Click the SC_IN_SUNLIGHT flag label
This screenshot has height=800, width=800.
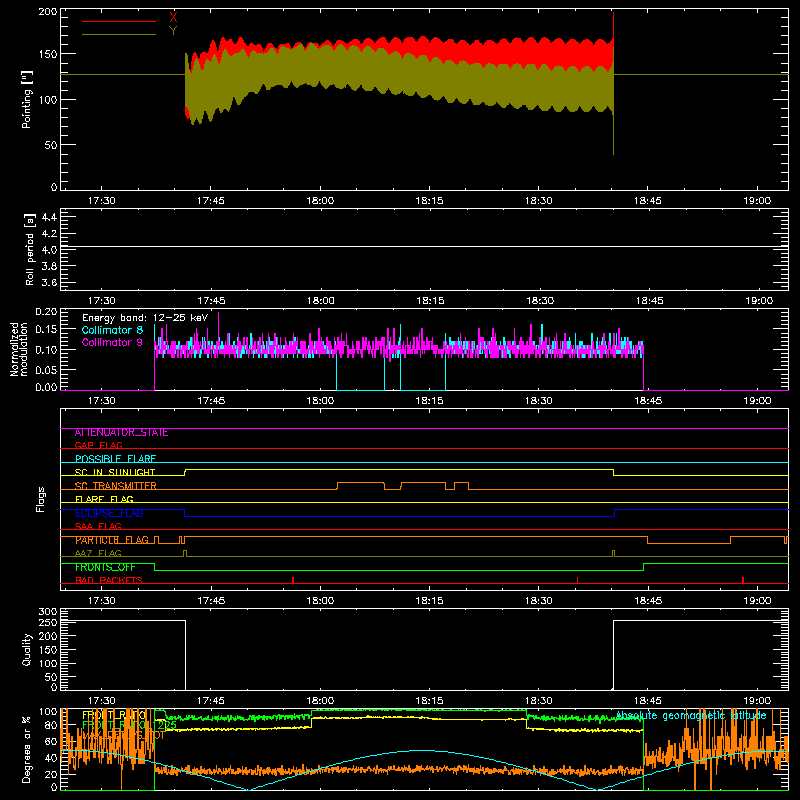tap(115, 472)
